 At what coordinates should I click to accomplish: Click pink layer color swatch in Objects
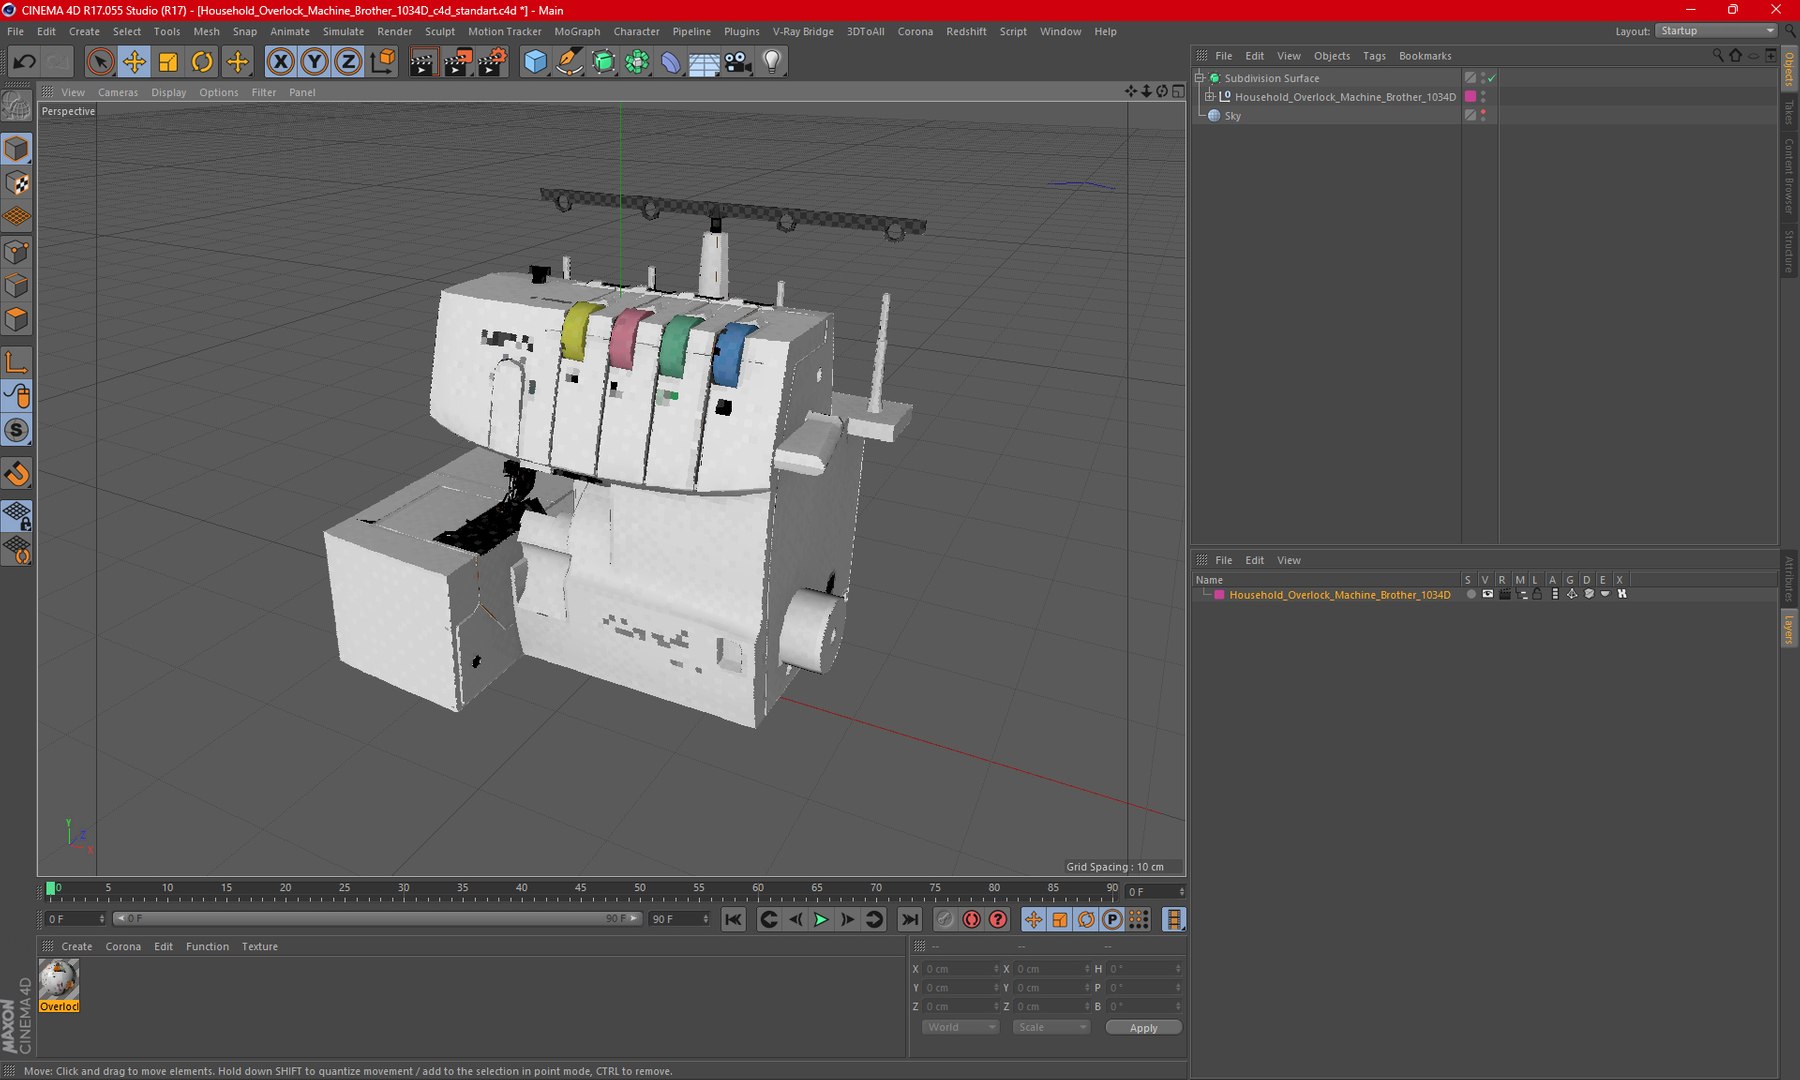1470,97
